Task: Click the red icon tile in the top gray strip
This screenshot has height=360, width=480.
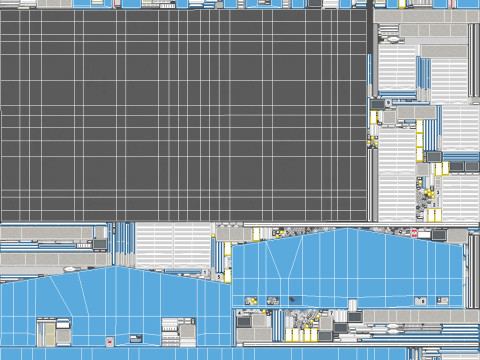Action: 414,233
